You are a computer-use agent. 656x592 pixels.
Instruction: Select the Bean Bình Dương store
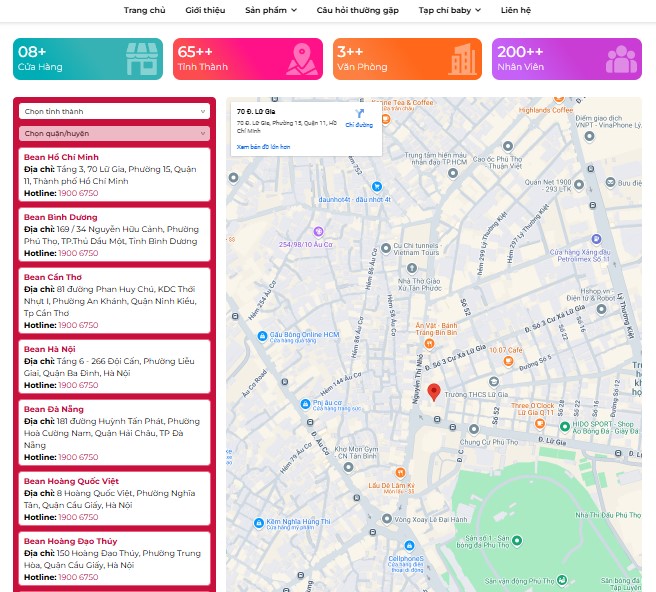point(114,234)
